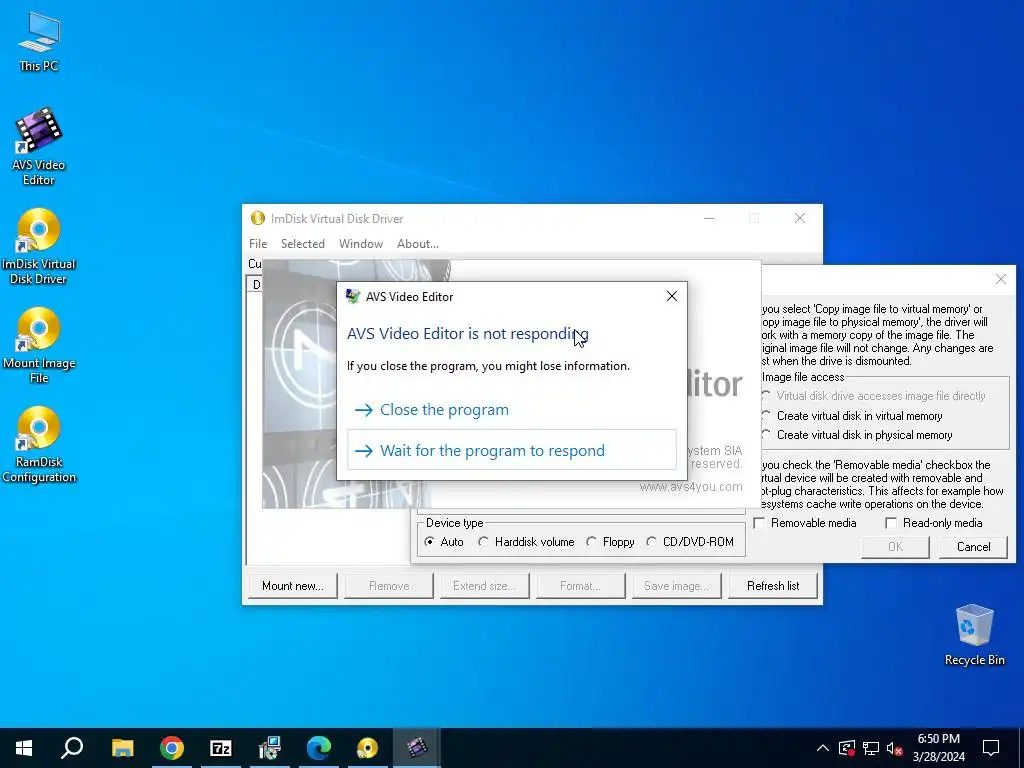Click the www.avs4you.com splash link
The width and height of the screenshot is (1024, 768).
pos(691,487)
